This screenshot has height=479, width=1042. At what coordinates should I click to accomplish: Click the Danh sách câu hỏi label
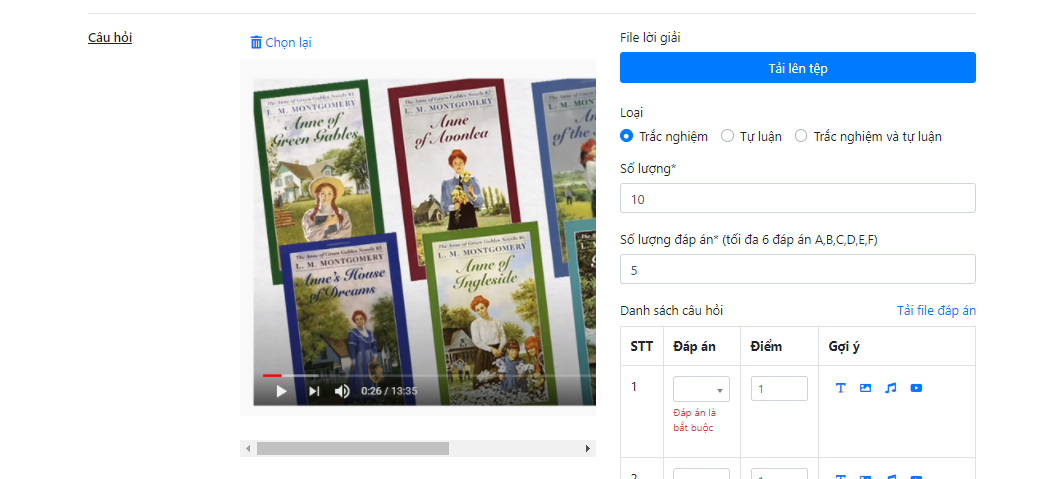pyautogui.click(x=671, y=311)
